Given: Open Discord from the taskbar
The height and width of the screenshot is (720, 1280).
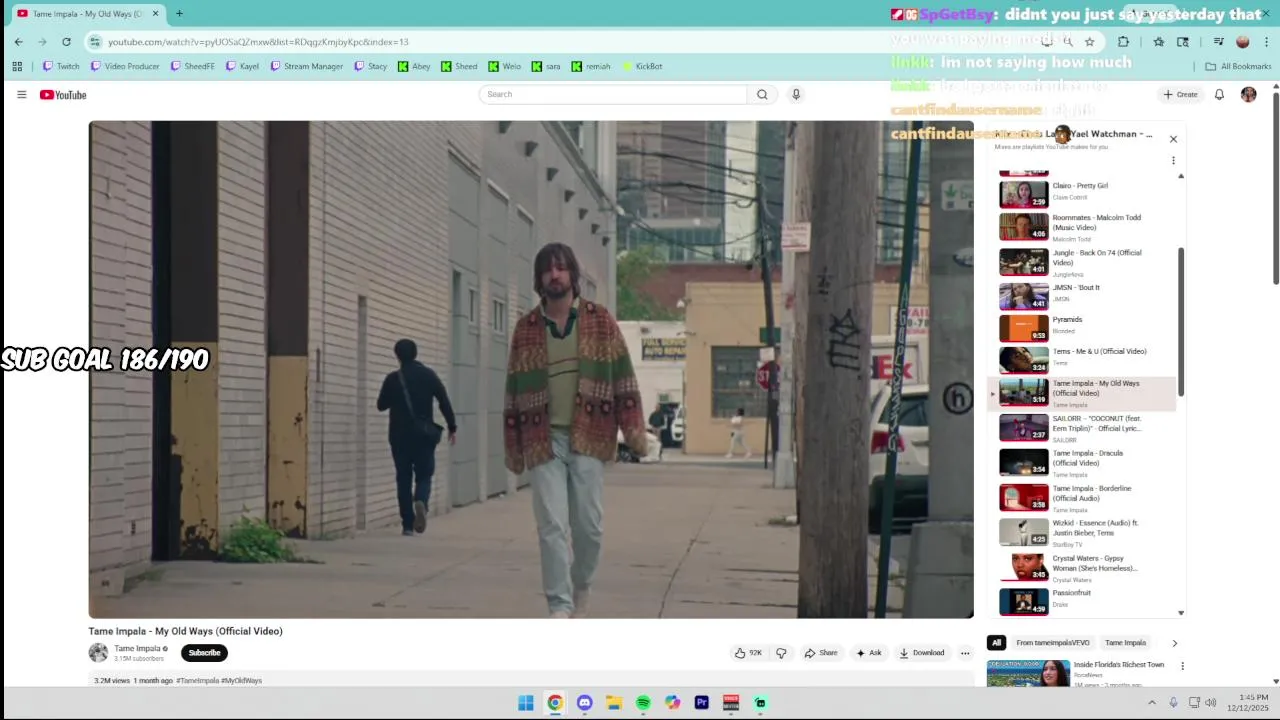Looking at the screenshot, I should tap(584, 703).
